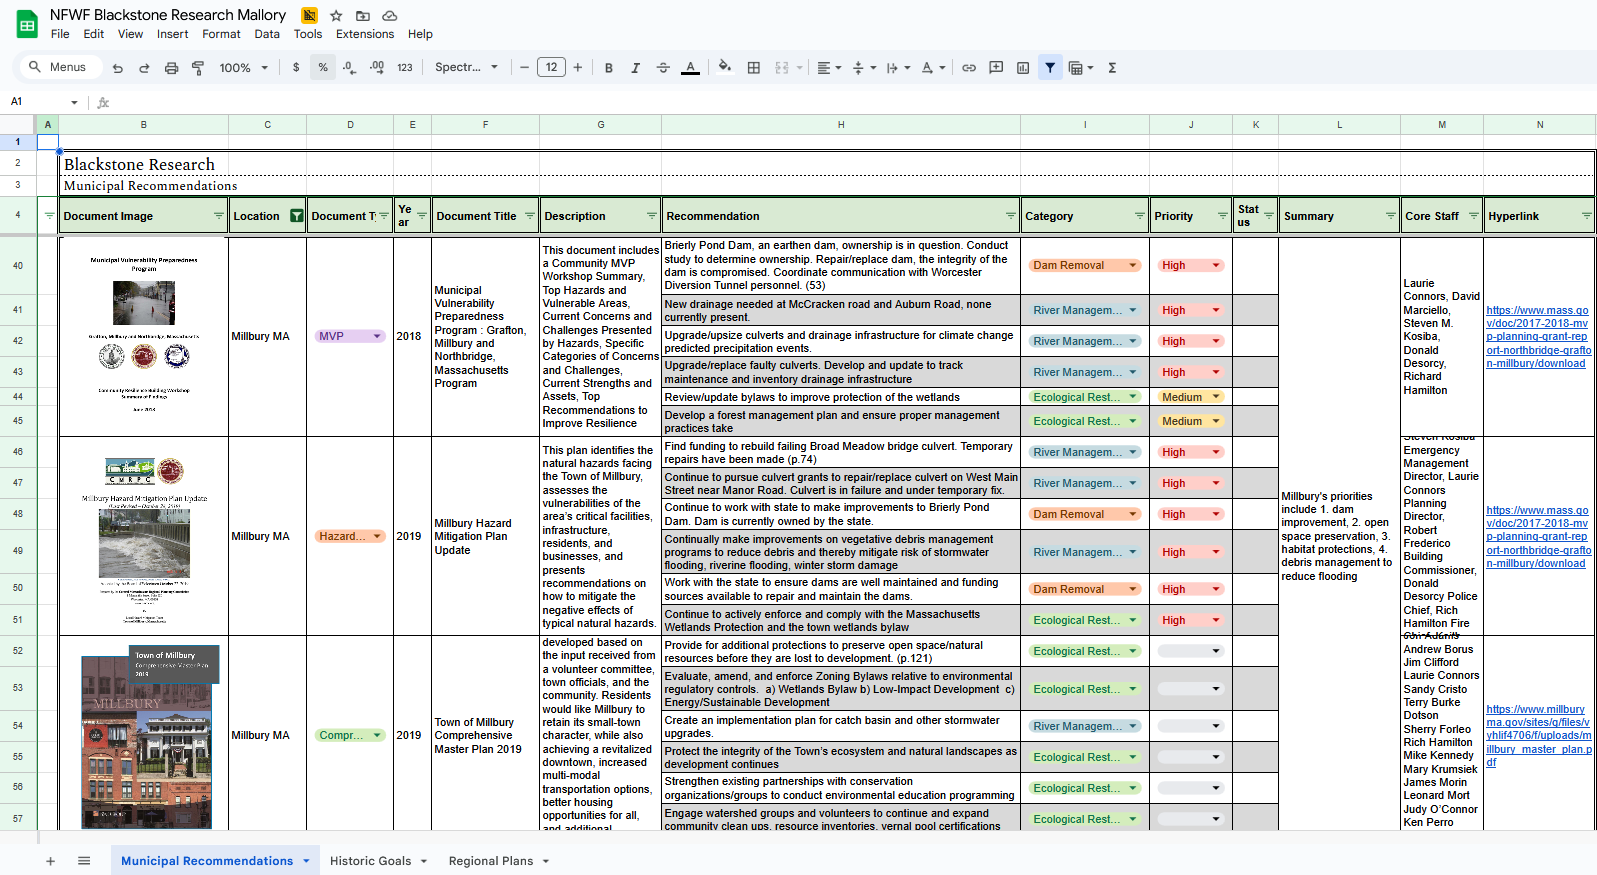Star the NFWF Blackstone Research document
This screenshot has height=875, width=1597.
(336, 16)
